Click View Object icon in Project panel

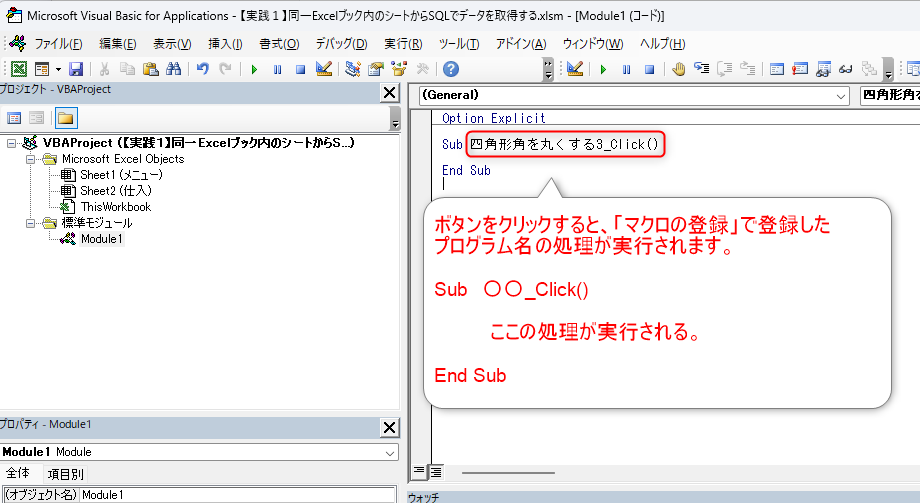point(36,118)
